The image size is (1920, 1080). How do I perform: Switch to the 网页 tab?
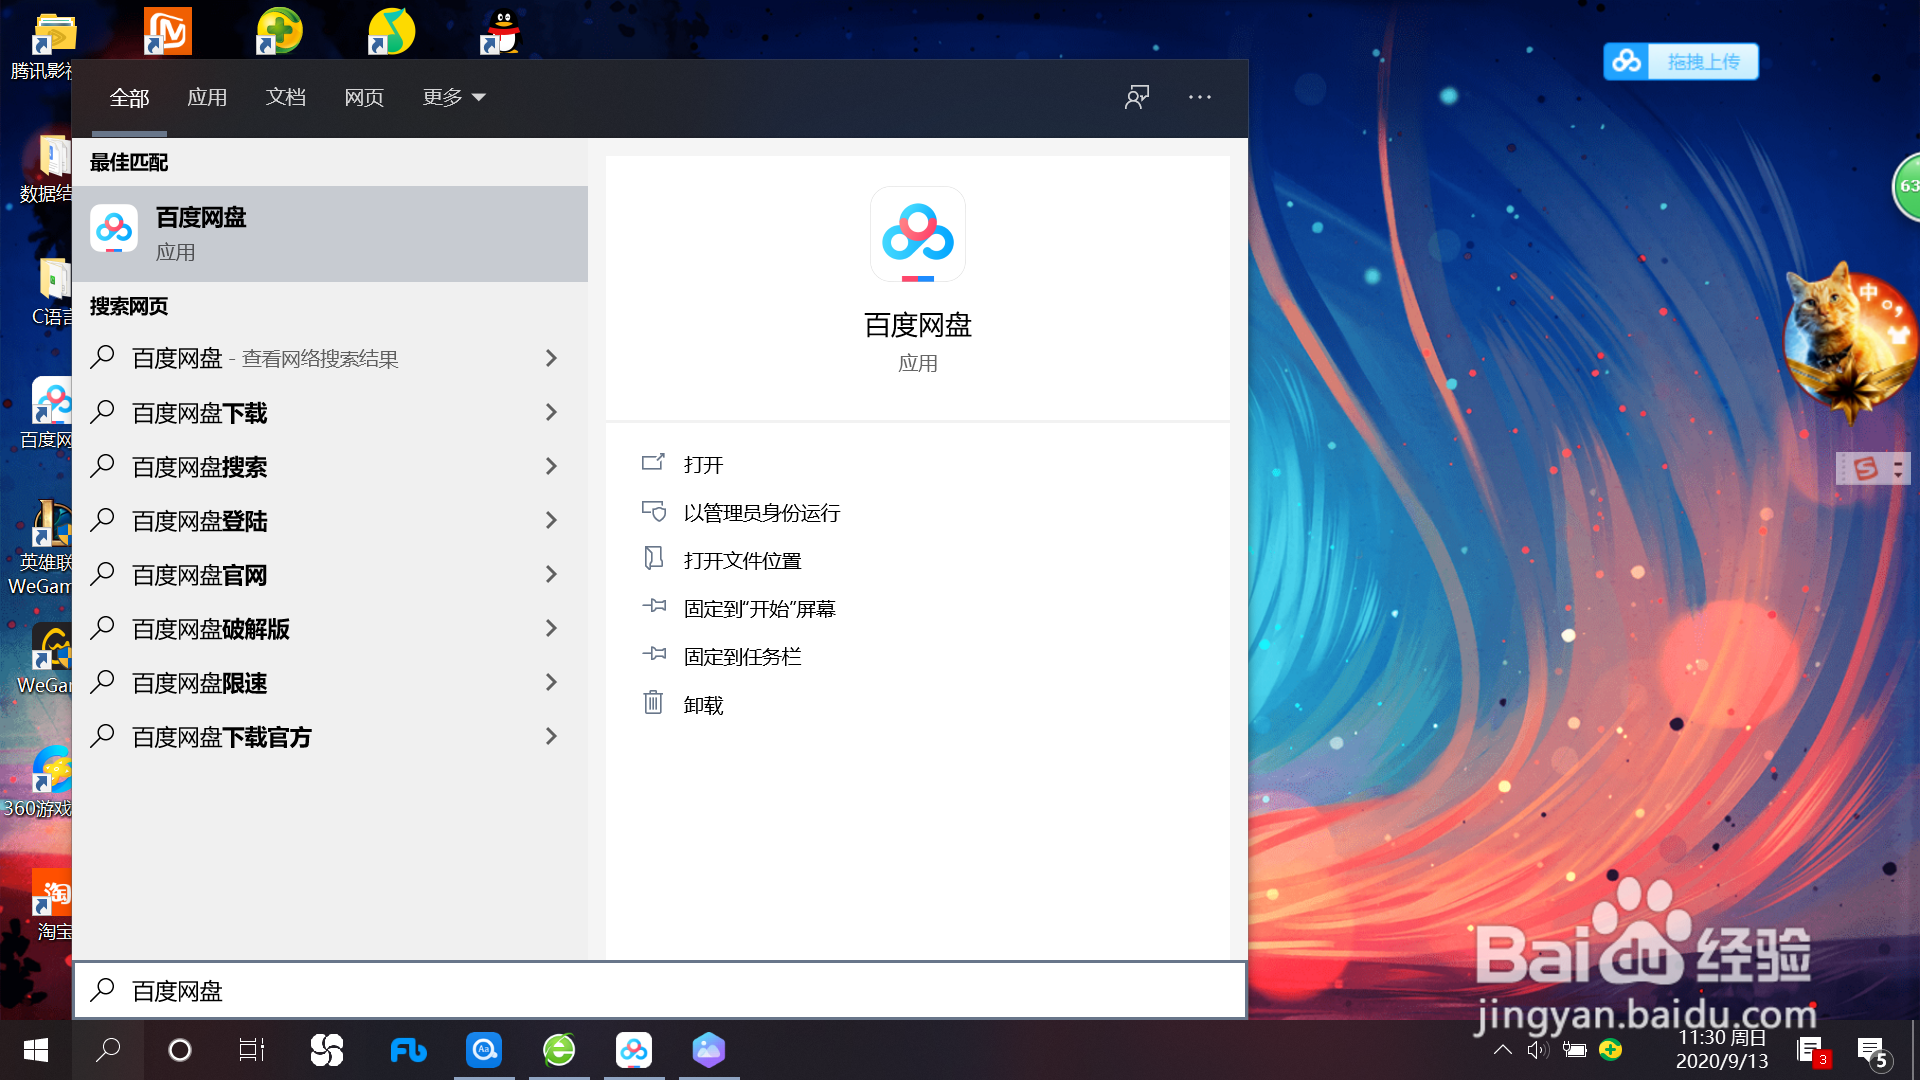click(x=364, y=97)
